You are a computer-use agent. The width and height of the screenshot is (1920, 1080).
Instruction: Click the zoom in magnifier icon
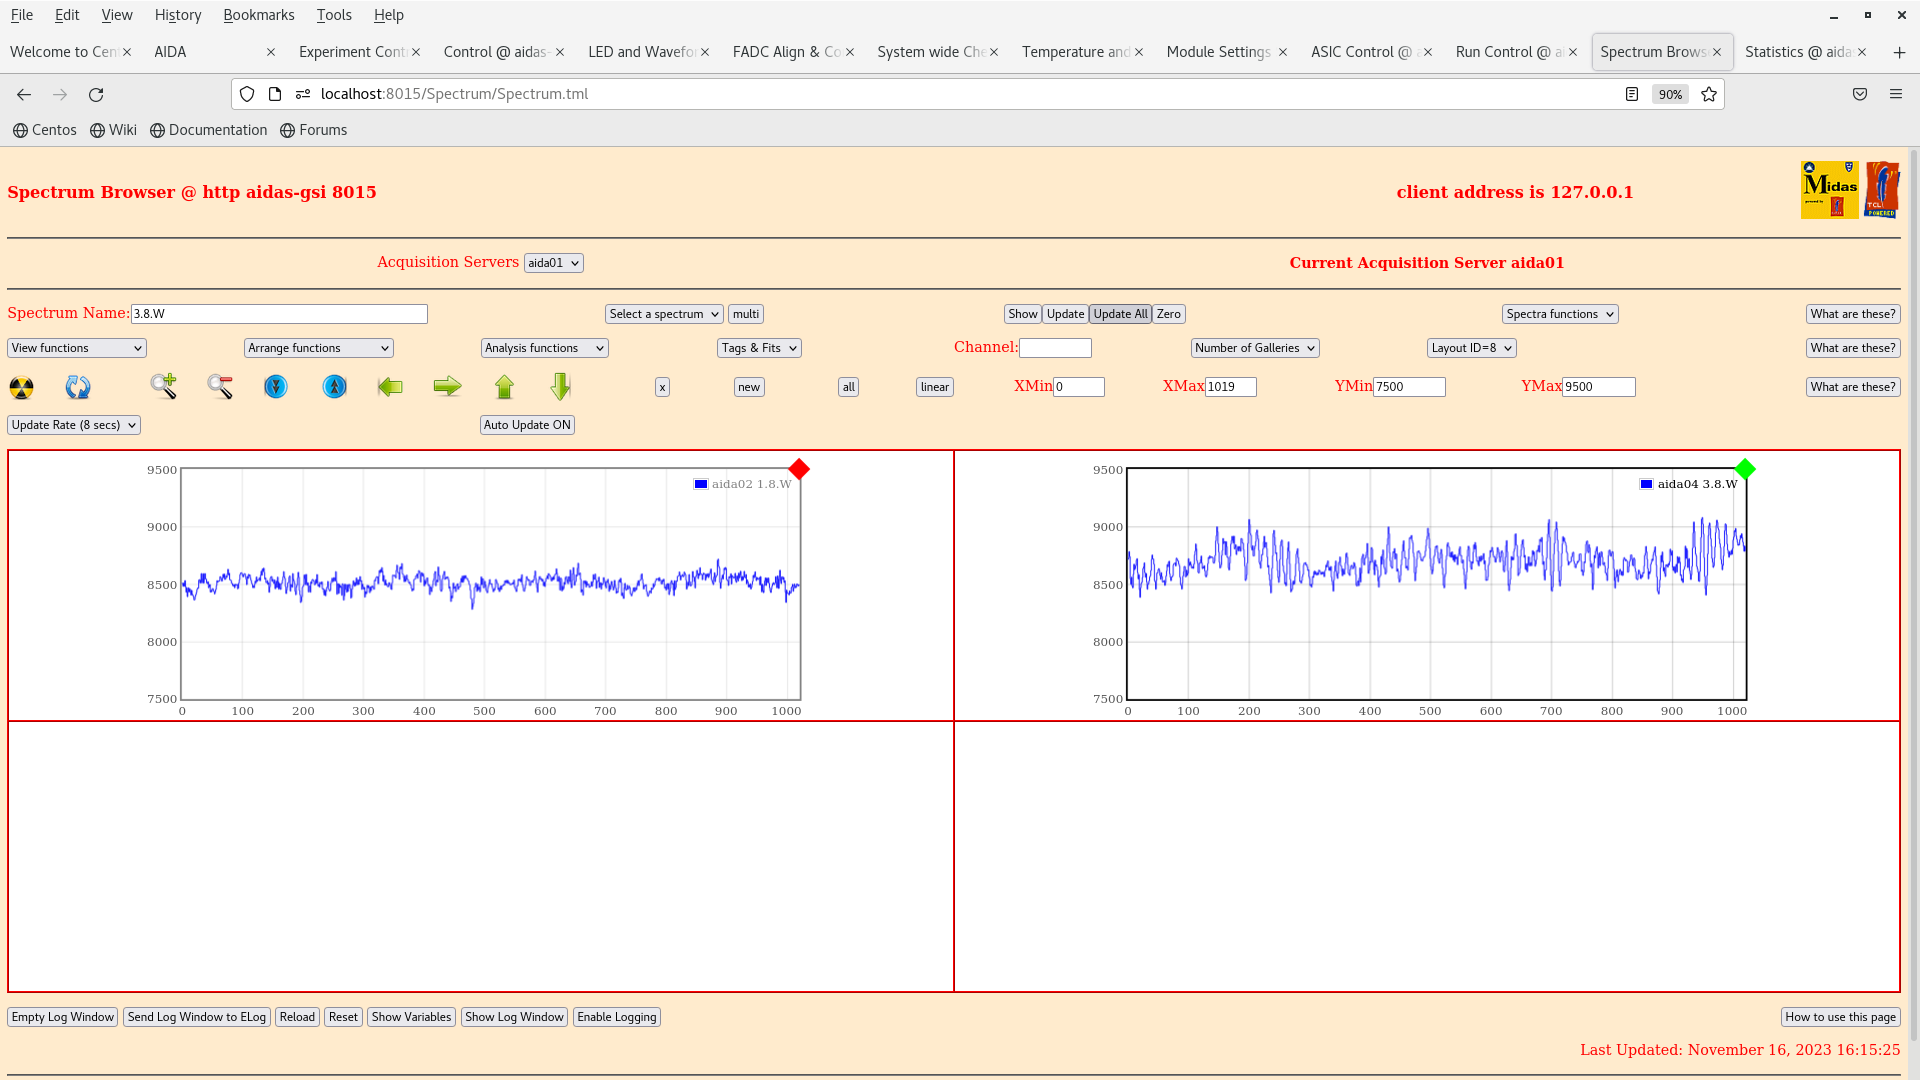[x=163, y=386]
